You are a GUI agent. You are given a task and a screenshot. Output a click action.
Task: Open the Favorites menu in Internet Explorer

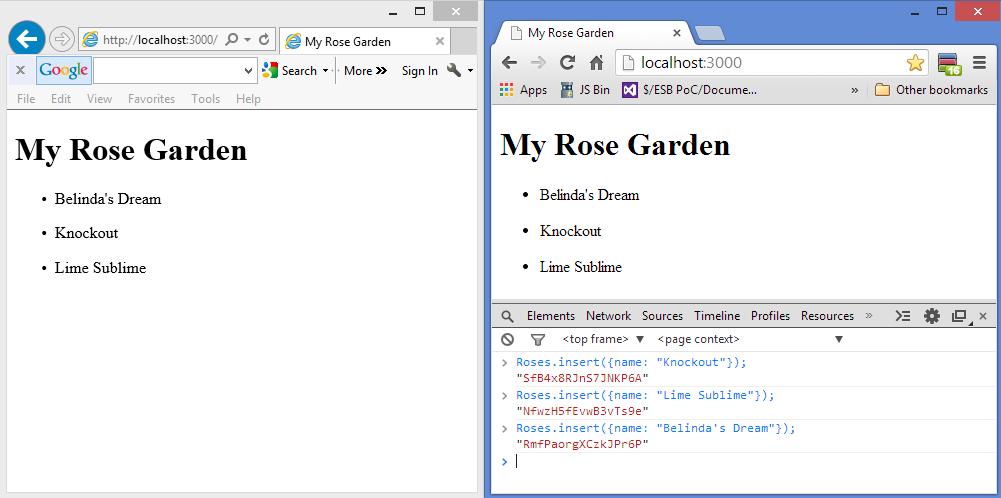(151, 99)
